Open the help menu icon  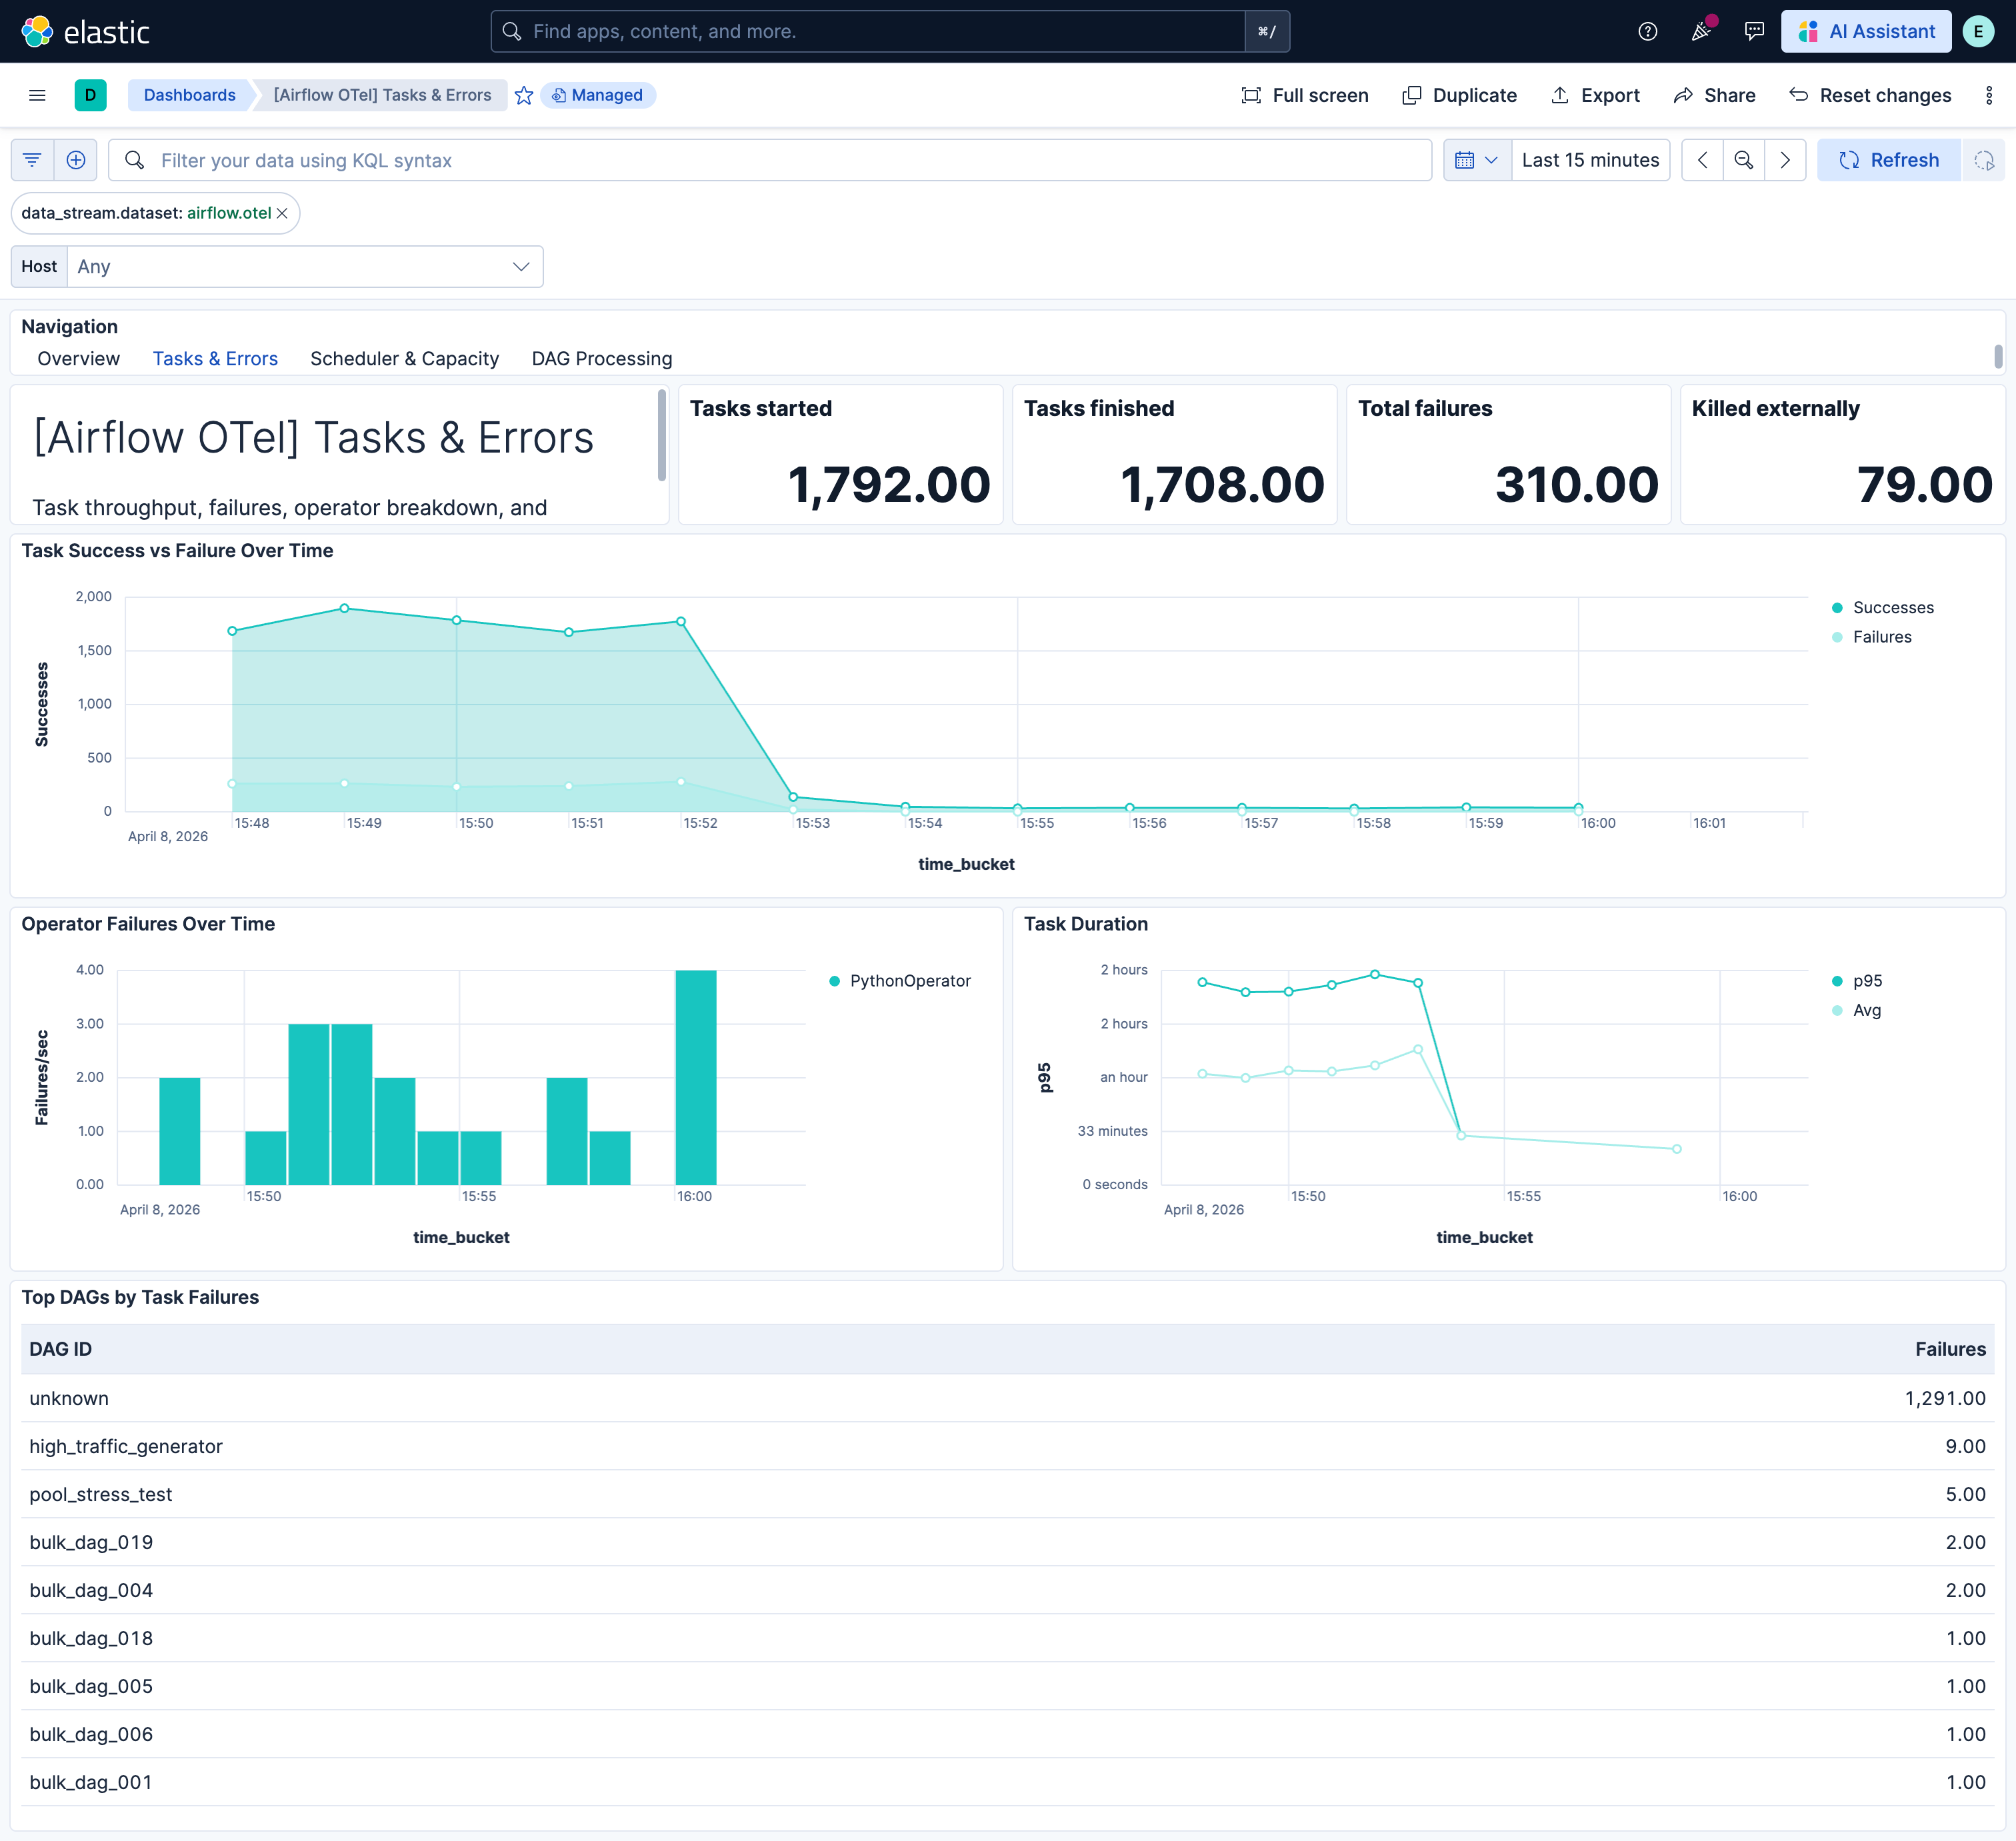click(1647, 31)
